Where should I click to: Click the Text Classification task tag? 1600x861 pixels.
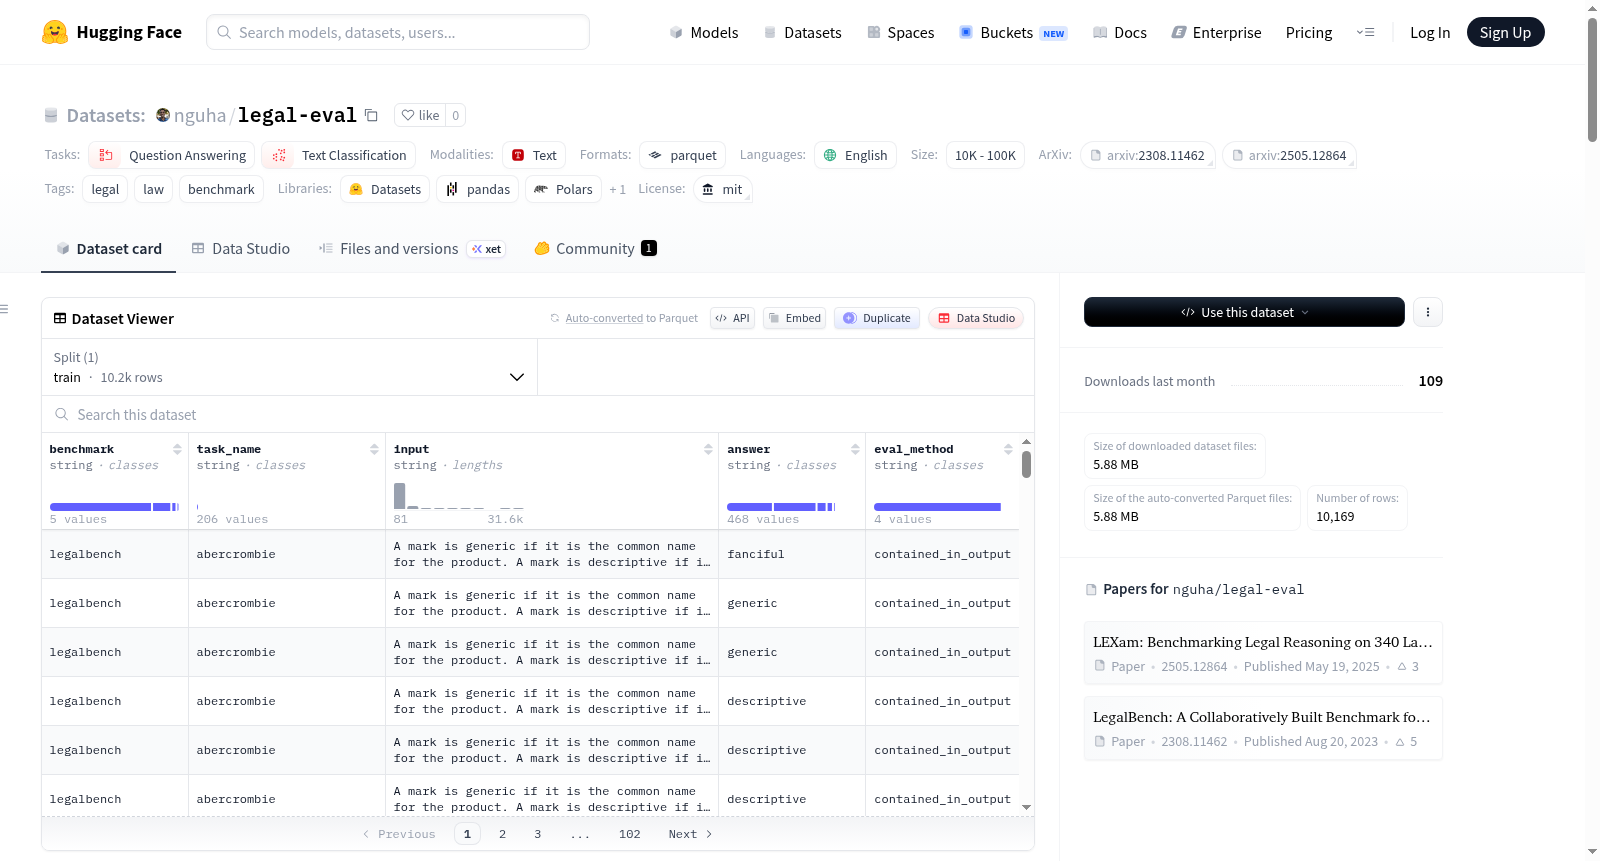pos(339,155)
